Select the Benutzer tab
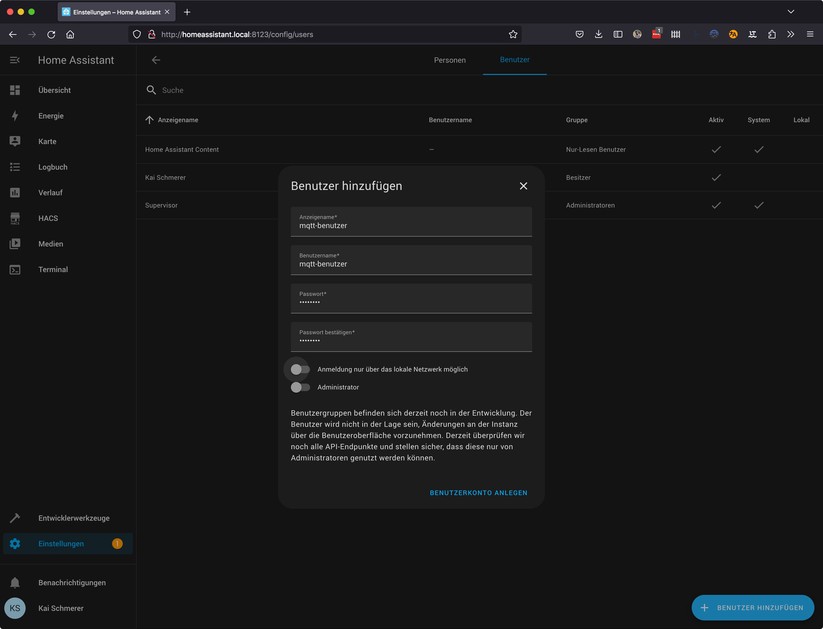 (x=514, y=60)
